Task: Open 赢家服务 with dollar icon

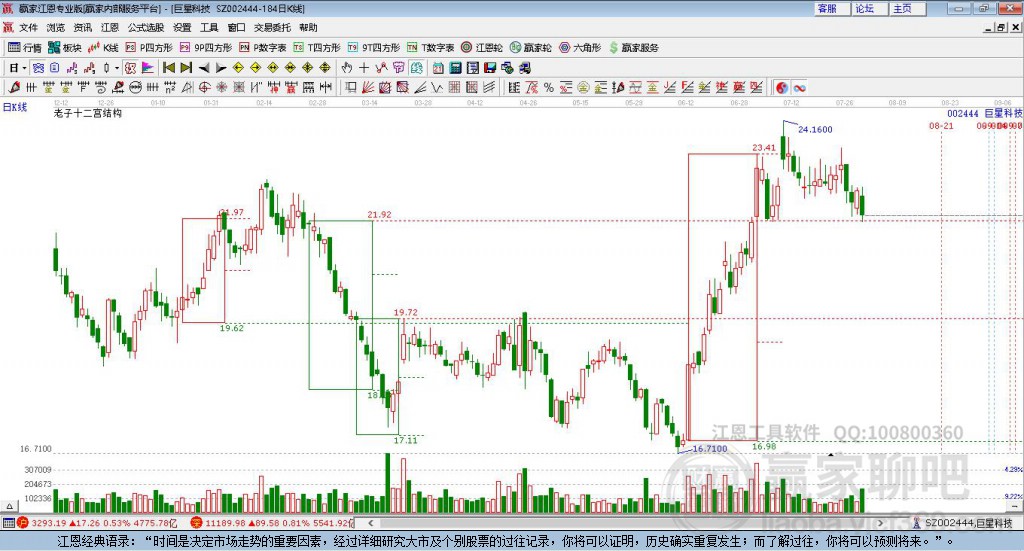Action: [633, 48]
